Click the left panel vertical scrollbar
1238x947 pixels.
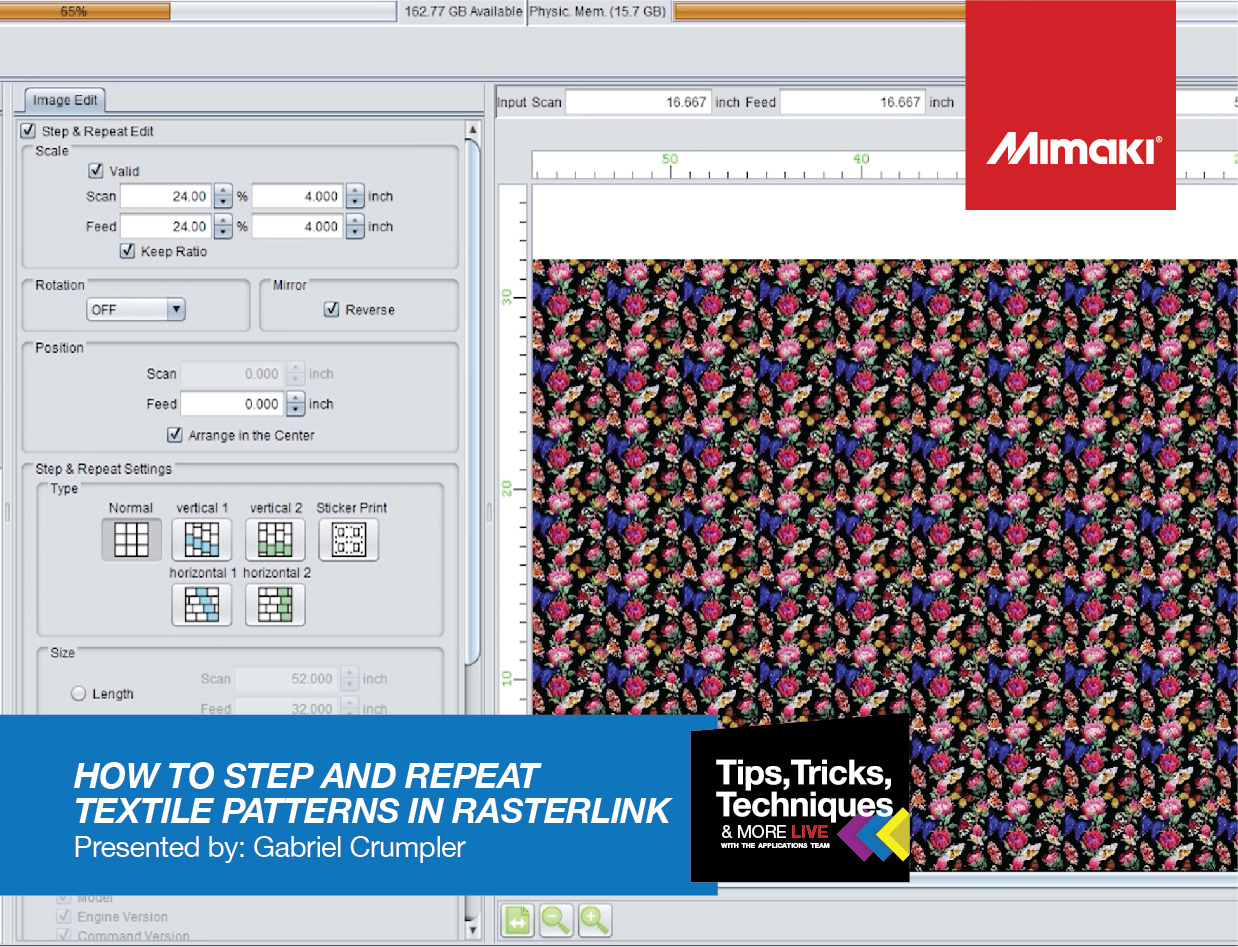(x=473, y=400)
